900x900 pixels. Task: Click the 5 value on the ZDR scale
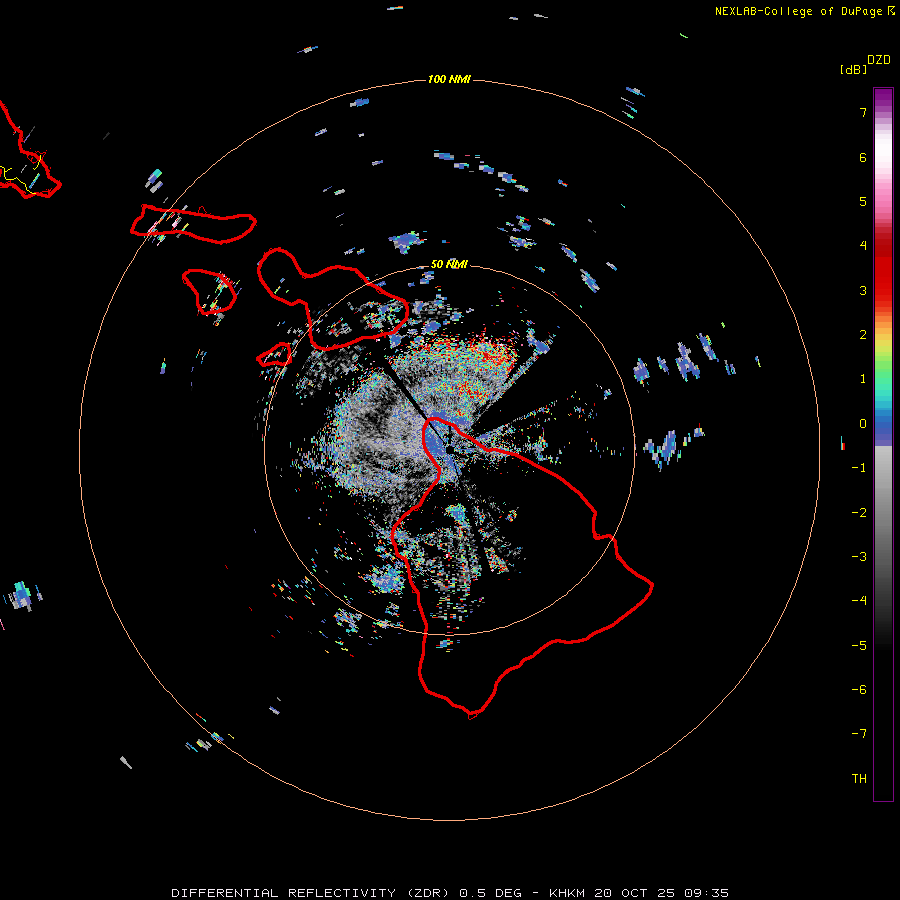(863, 201)
